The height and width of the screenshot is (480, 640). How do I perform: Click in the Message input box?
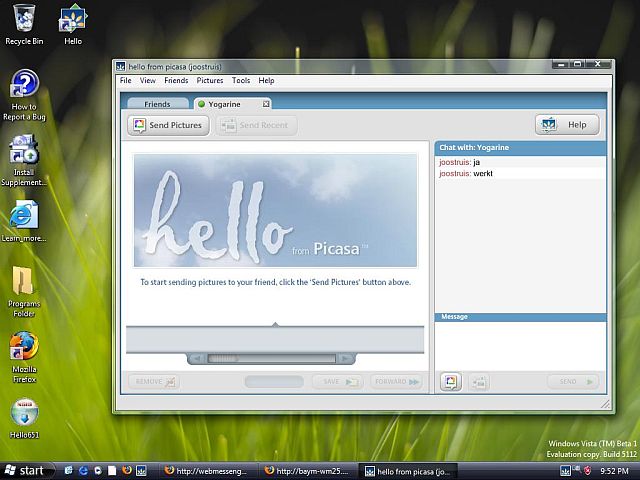[520, 346]
